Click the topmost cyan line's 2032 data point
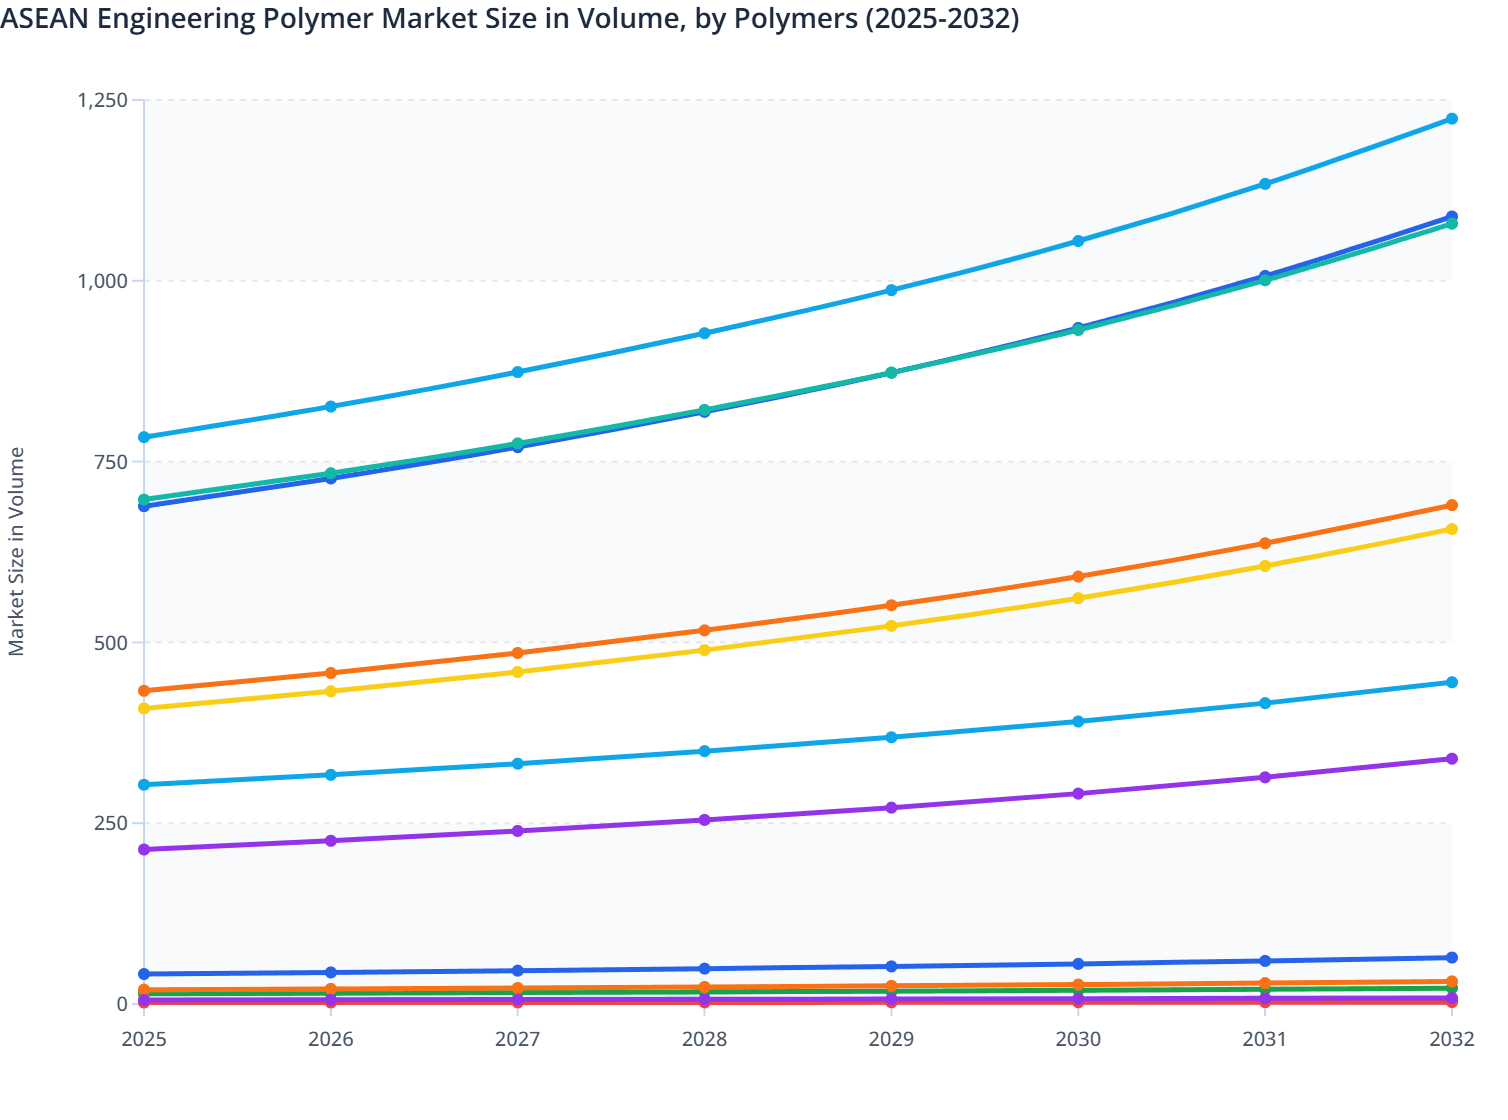This screenshot has width=1508, height=1120. [1451, 119]
